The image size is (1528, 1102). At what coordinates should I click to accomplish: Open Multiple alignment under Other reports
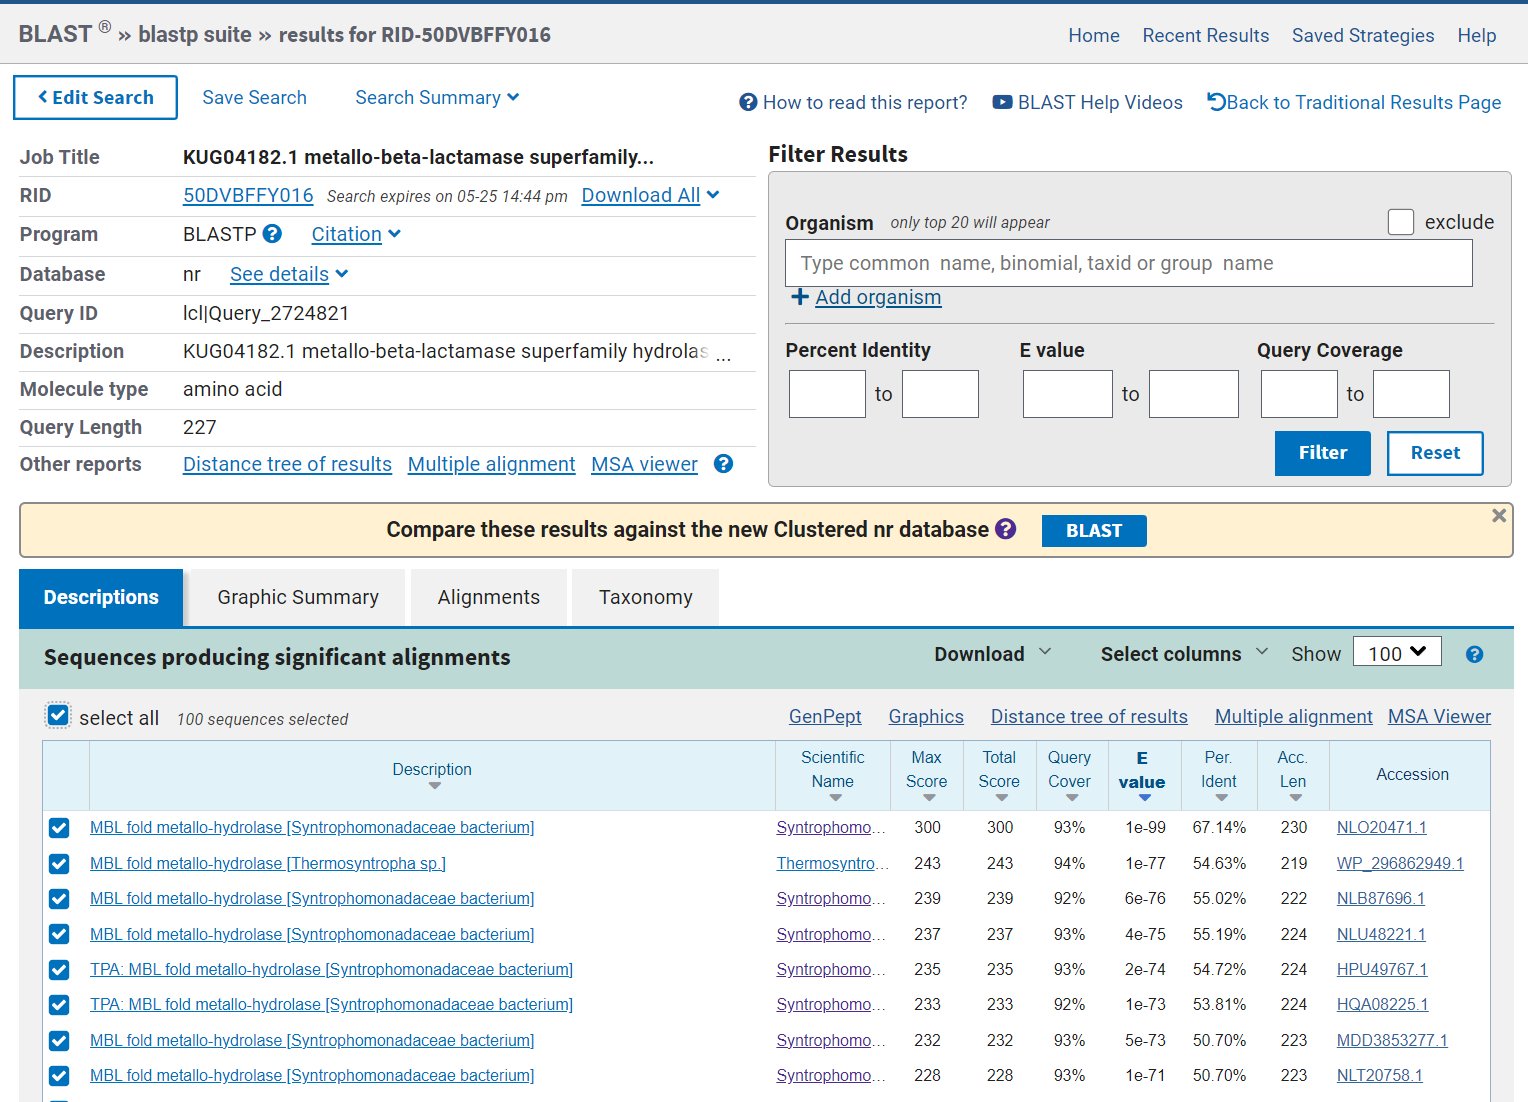point(491,464)
